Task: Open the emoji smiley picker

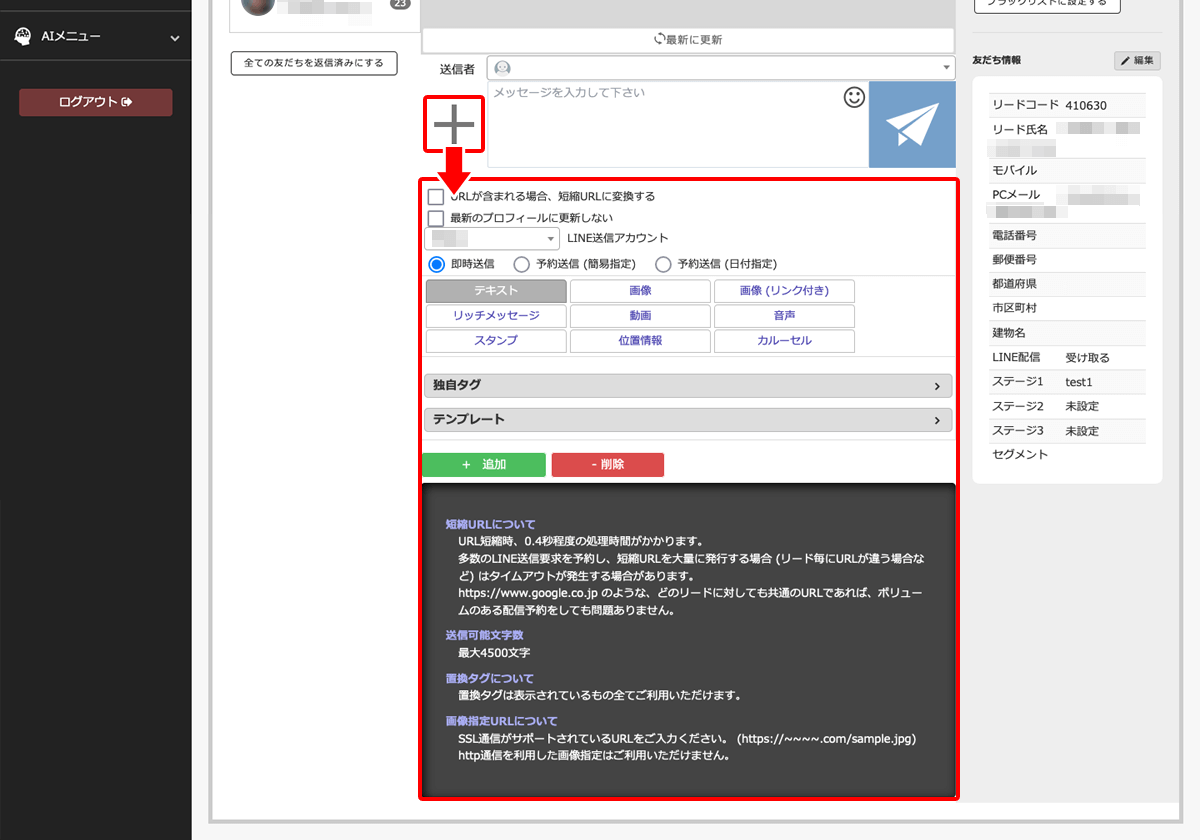Action: pos(854,98)
